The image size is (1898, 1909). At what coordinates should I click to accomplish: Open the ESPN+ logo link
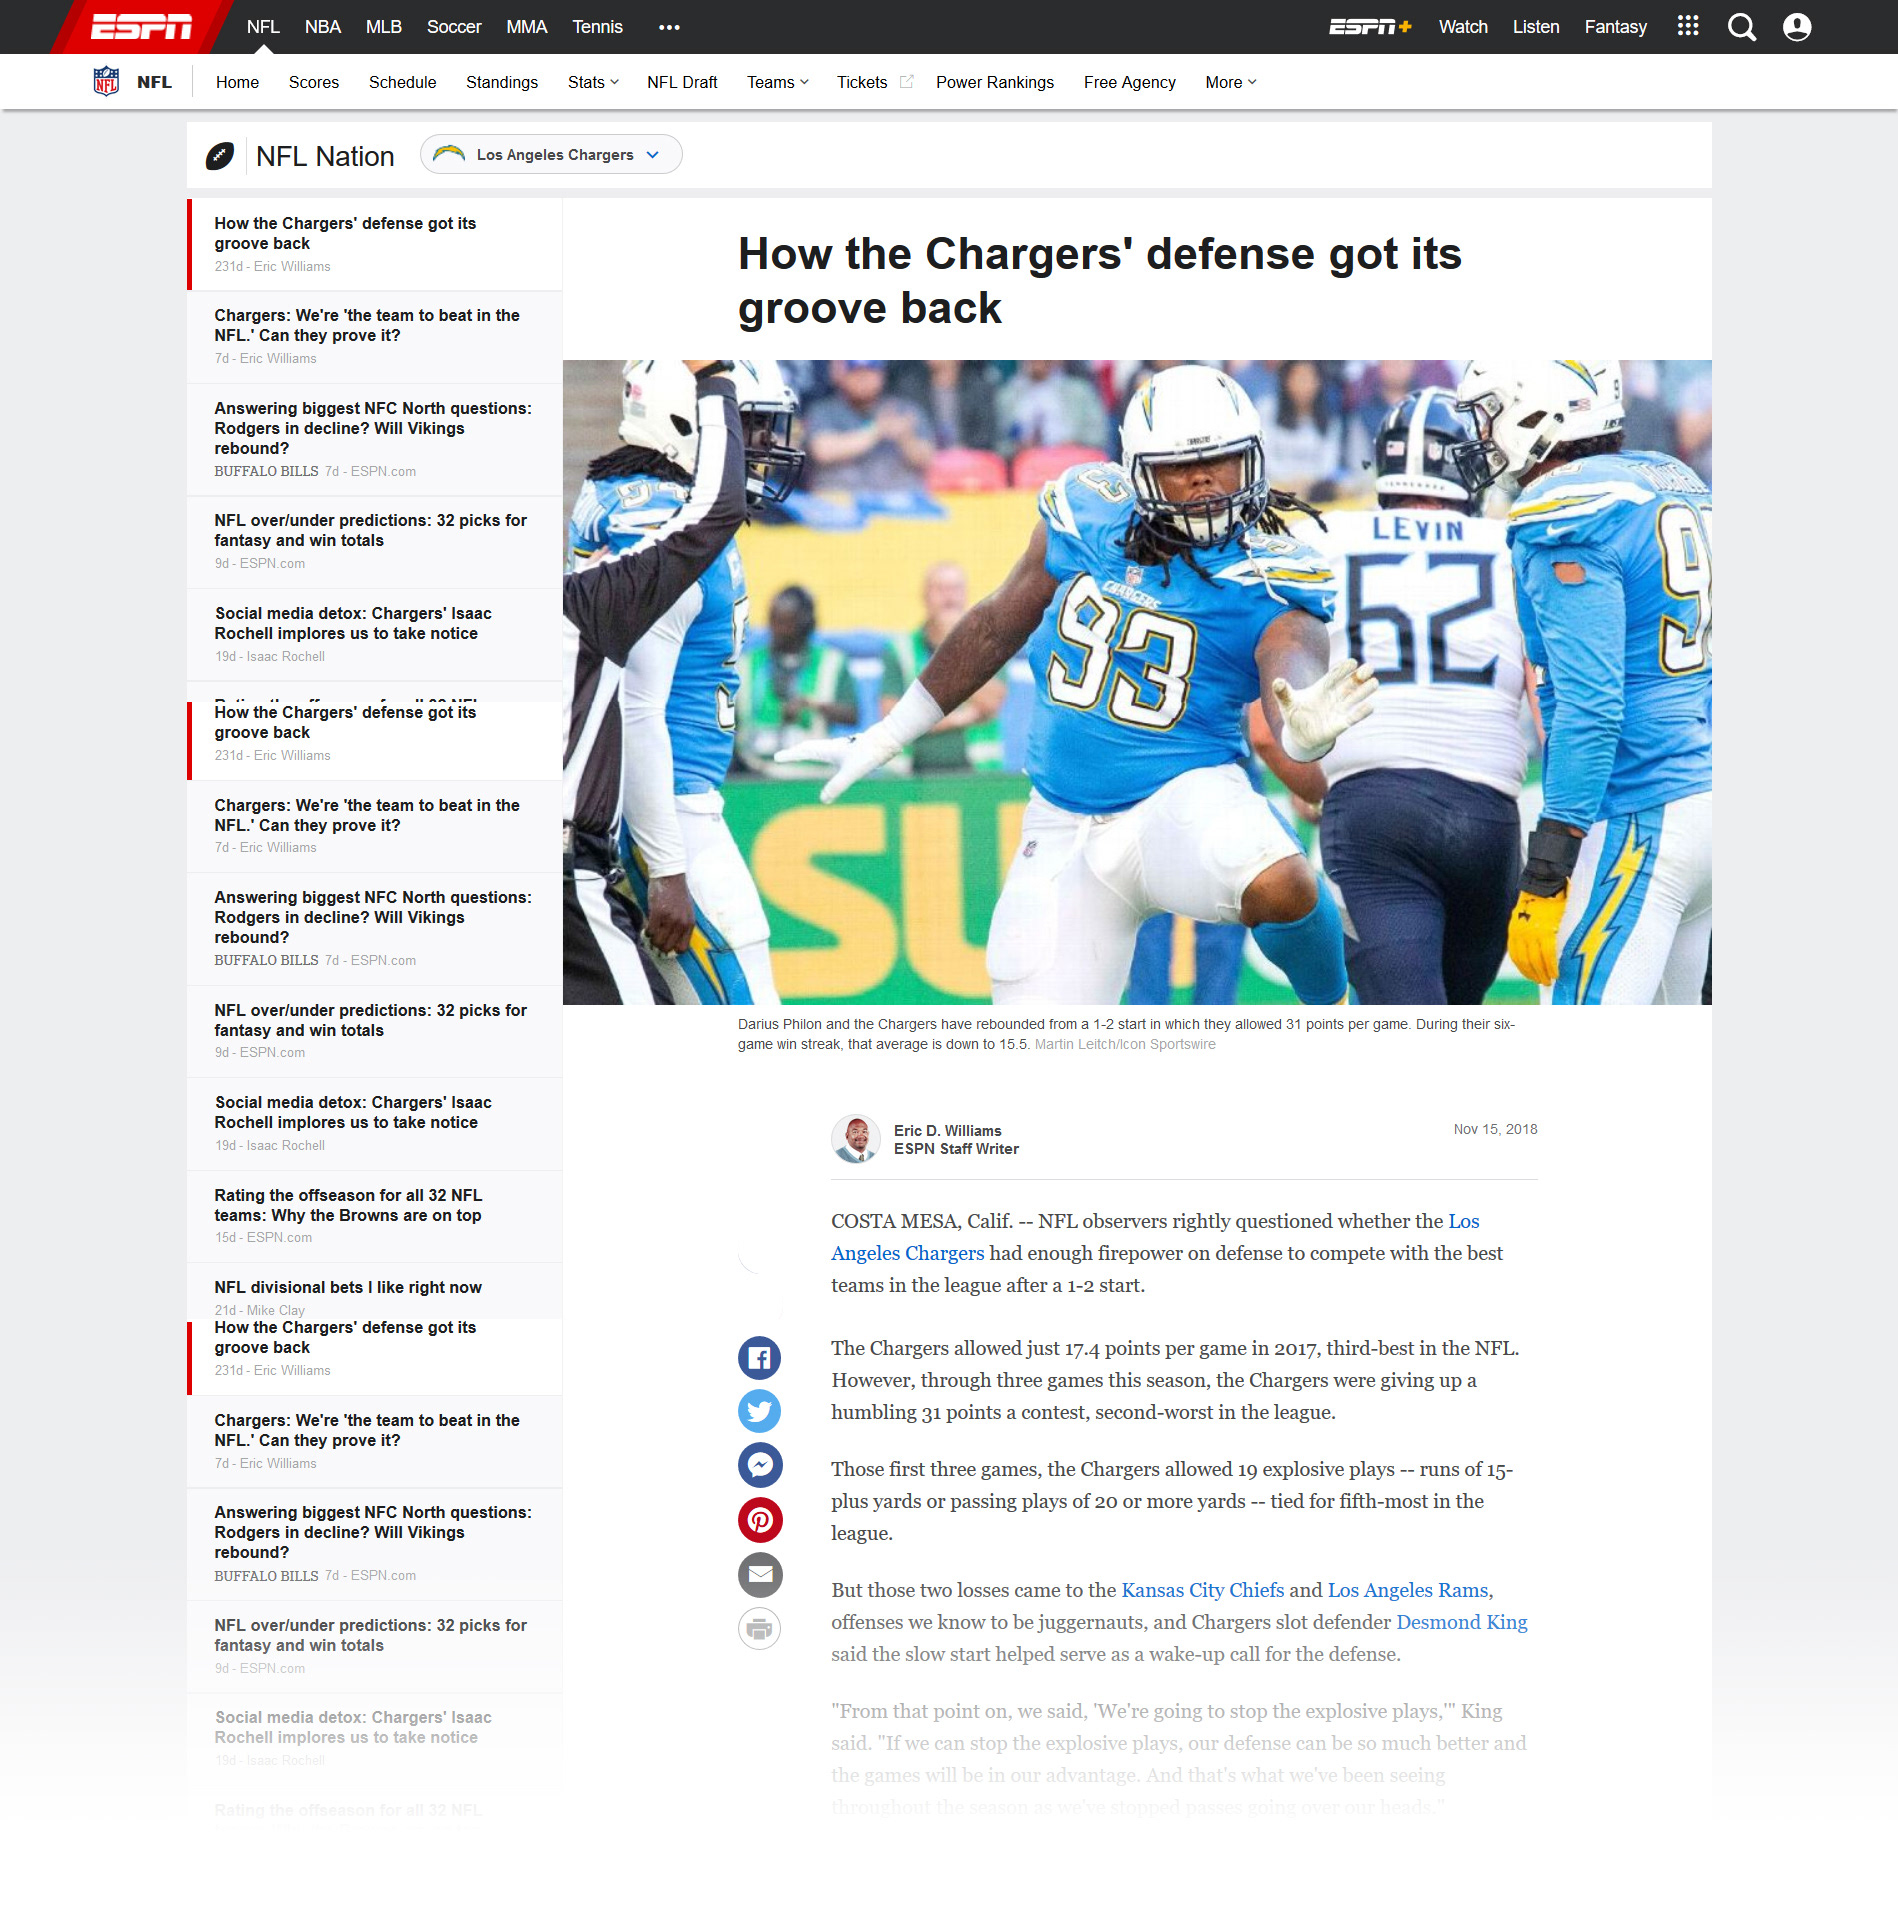point(1369,27)
